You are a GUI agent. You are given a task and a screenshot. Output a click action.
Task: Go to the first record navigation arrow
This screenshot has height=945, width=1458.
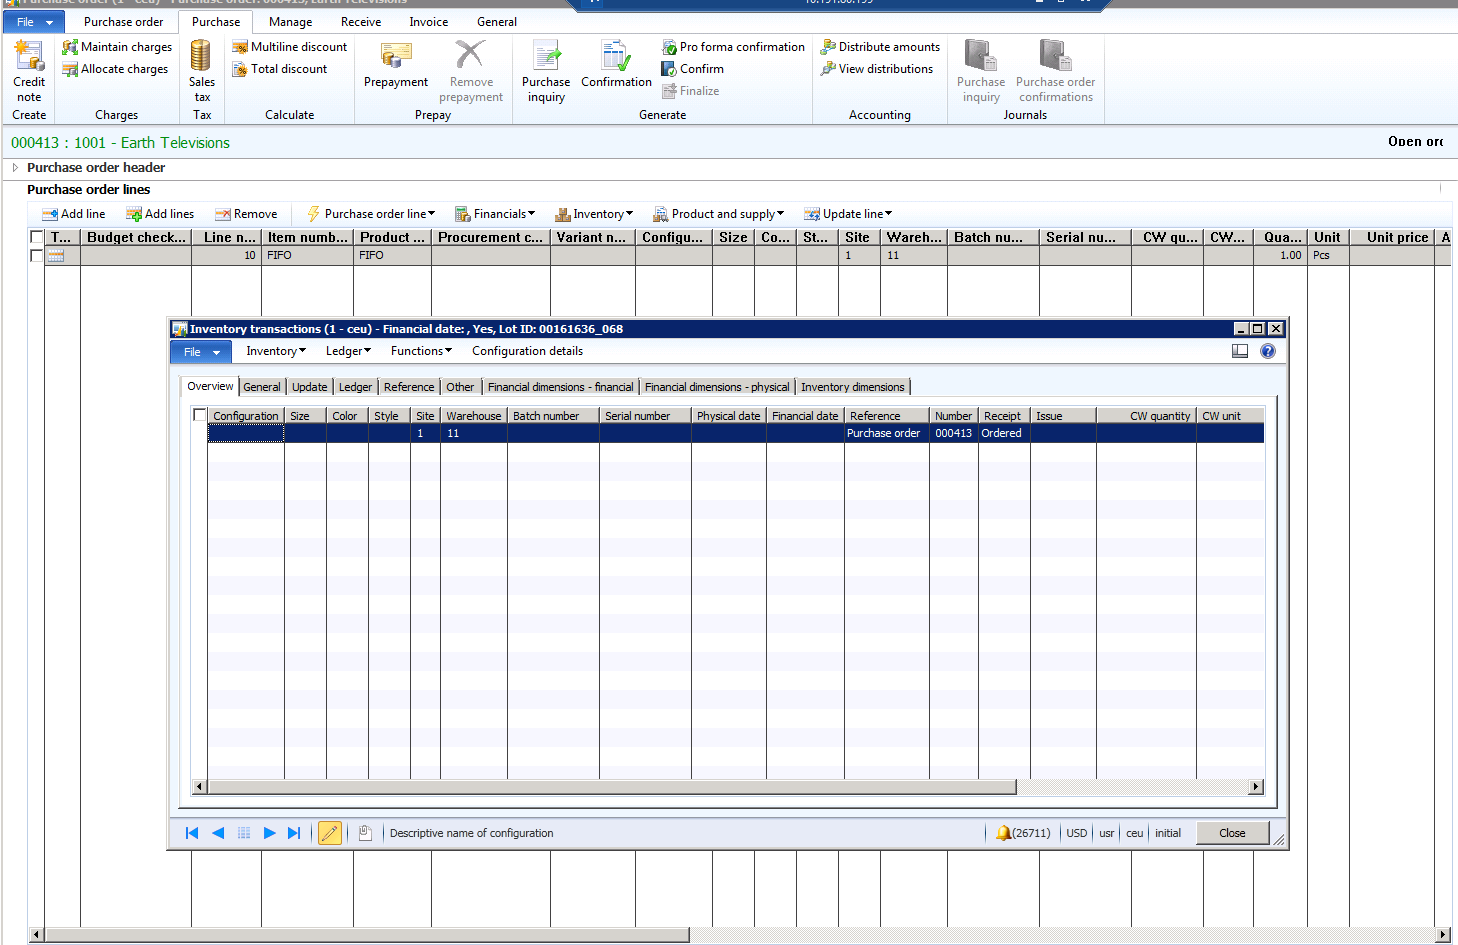192,833
